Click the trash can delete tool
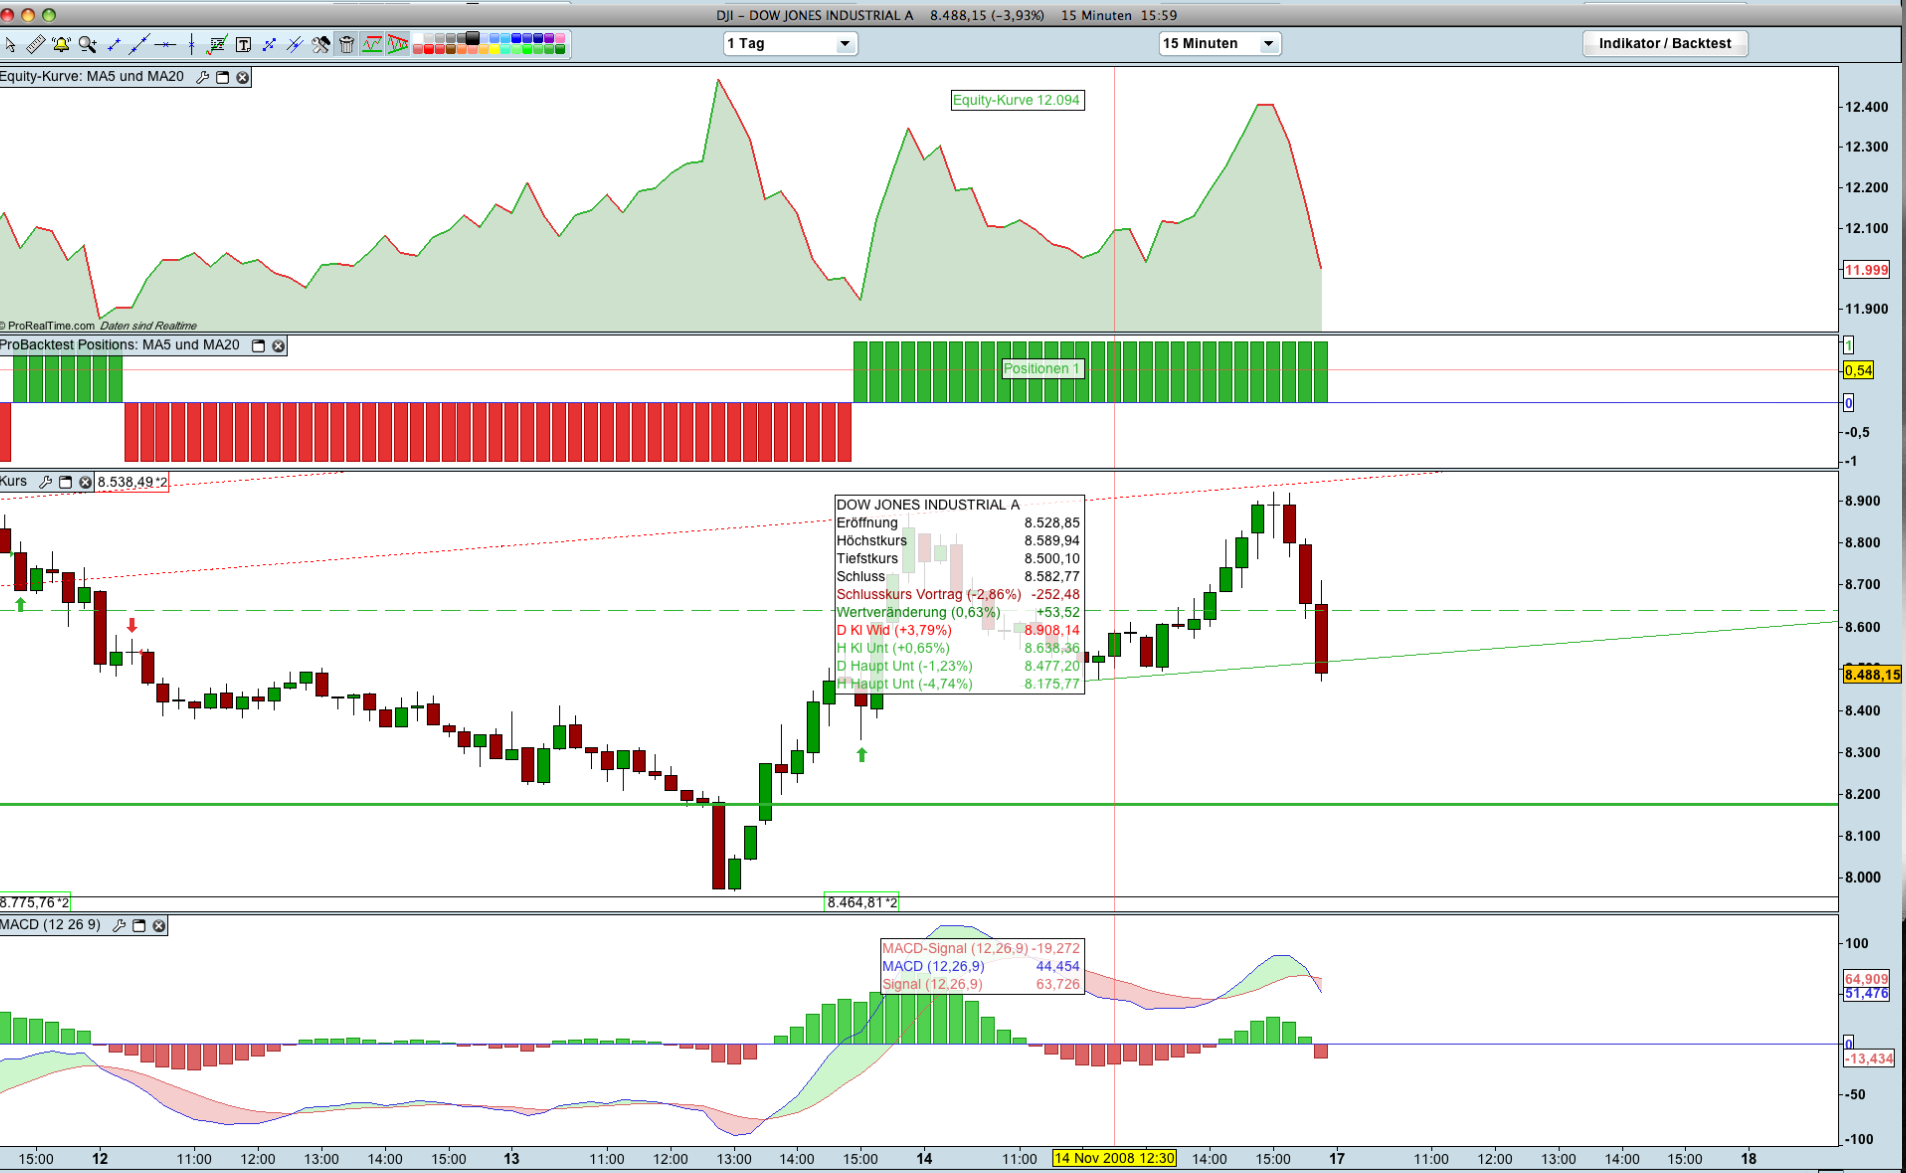1906x1173 pixels. click(347, 44)
